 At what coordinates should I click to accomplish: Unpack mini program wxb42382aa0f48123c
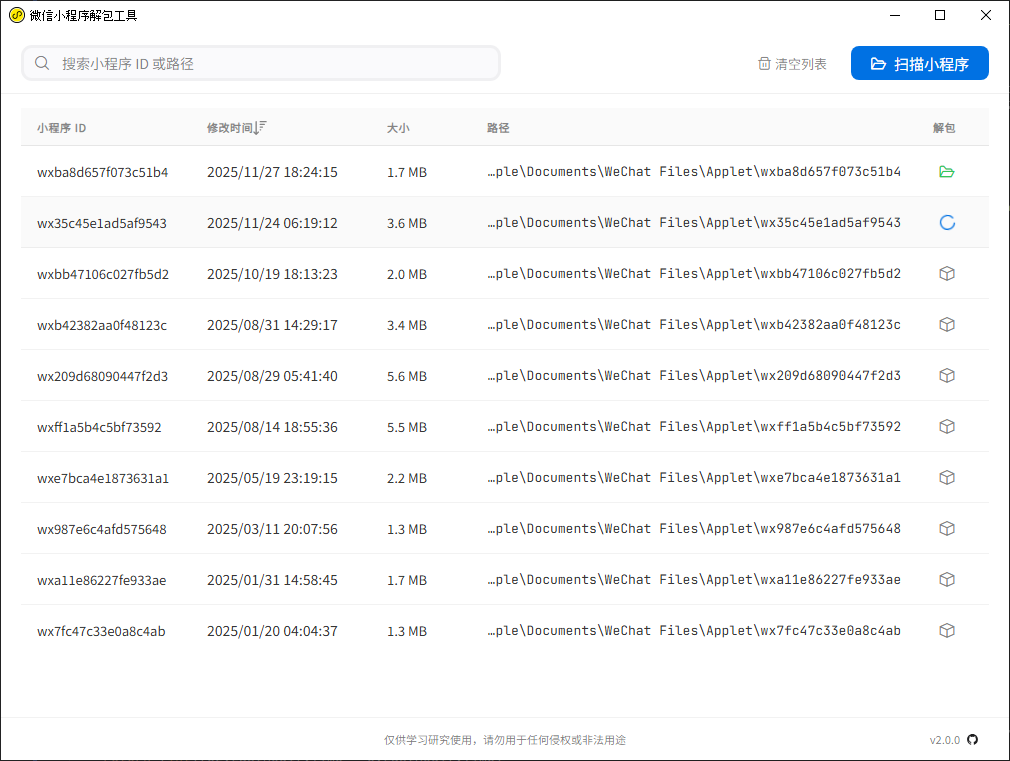point(946,325)
